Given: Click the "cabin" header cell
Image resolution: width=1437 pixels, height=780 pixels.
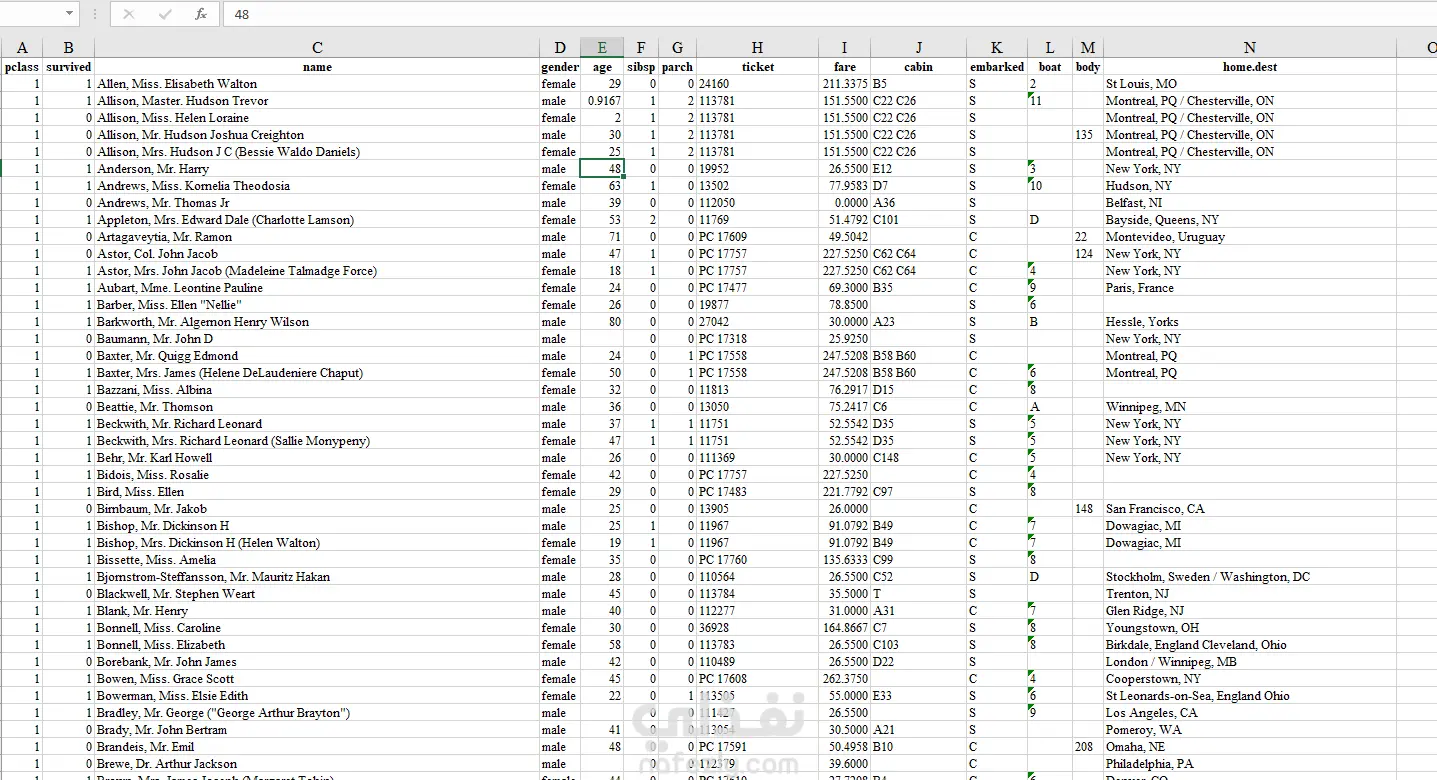Looking at the screenshot, I should point(918,67).
